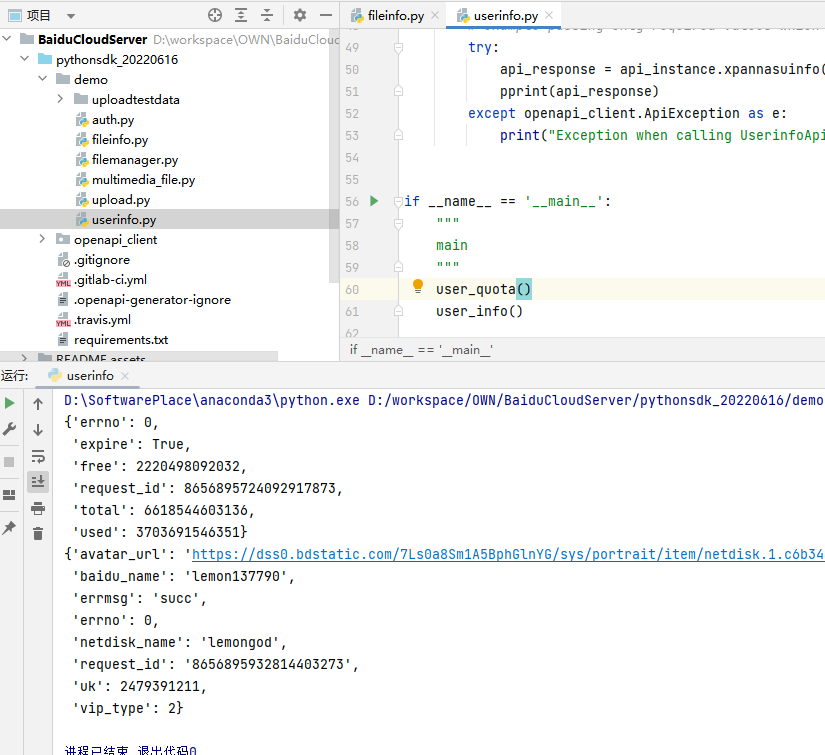Screen dimensions: 825x755
Task: Open filemanager.py in the project tree
Action: click(x=134, y=160)
